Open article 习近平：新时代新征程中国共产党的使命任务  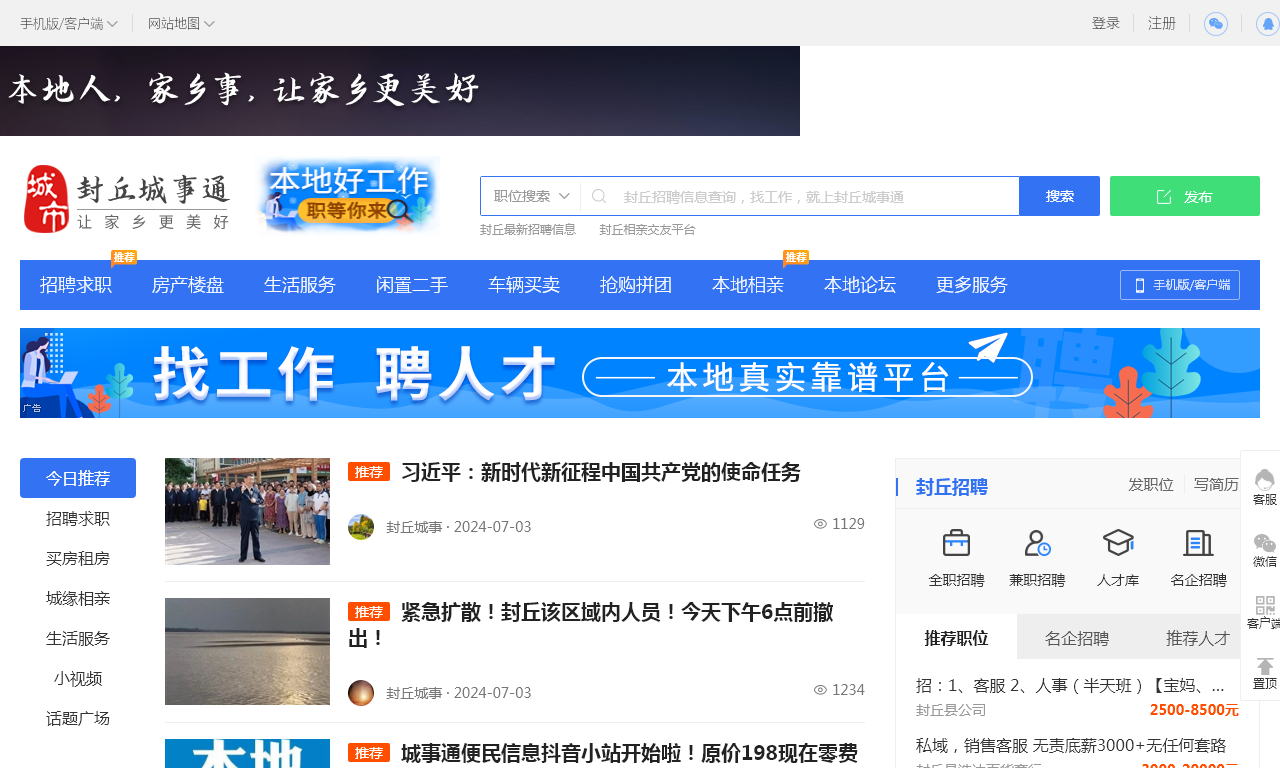click(x=601, y=472)
